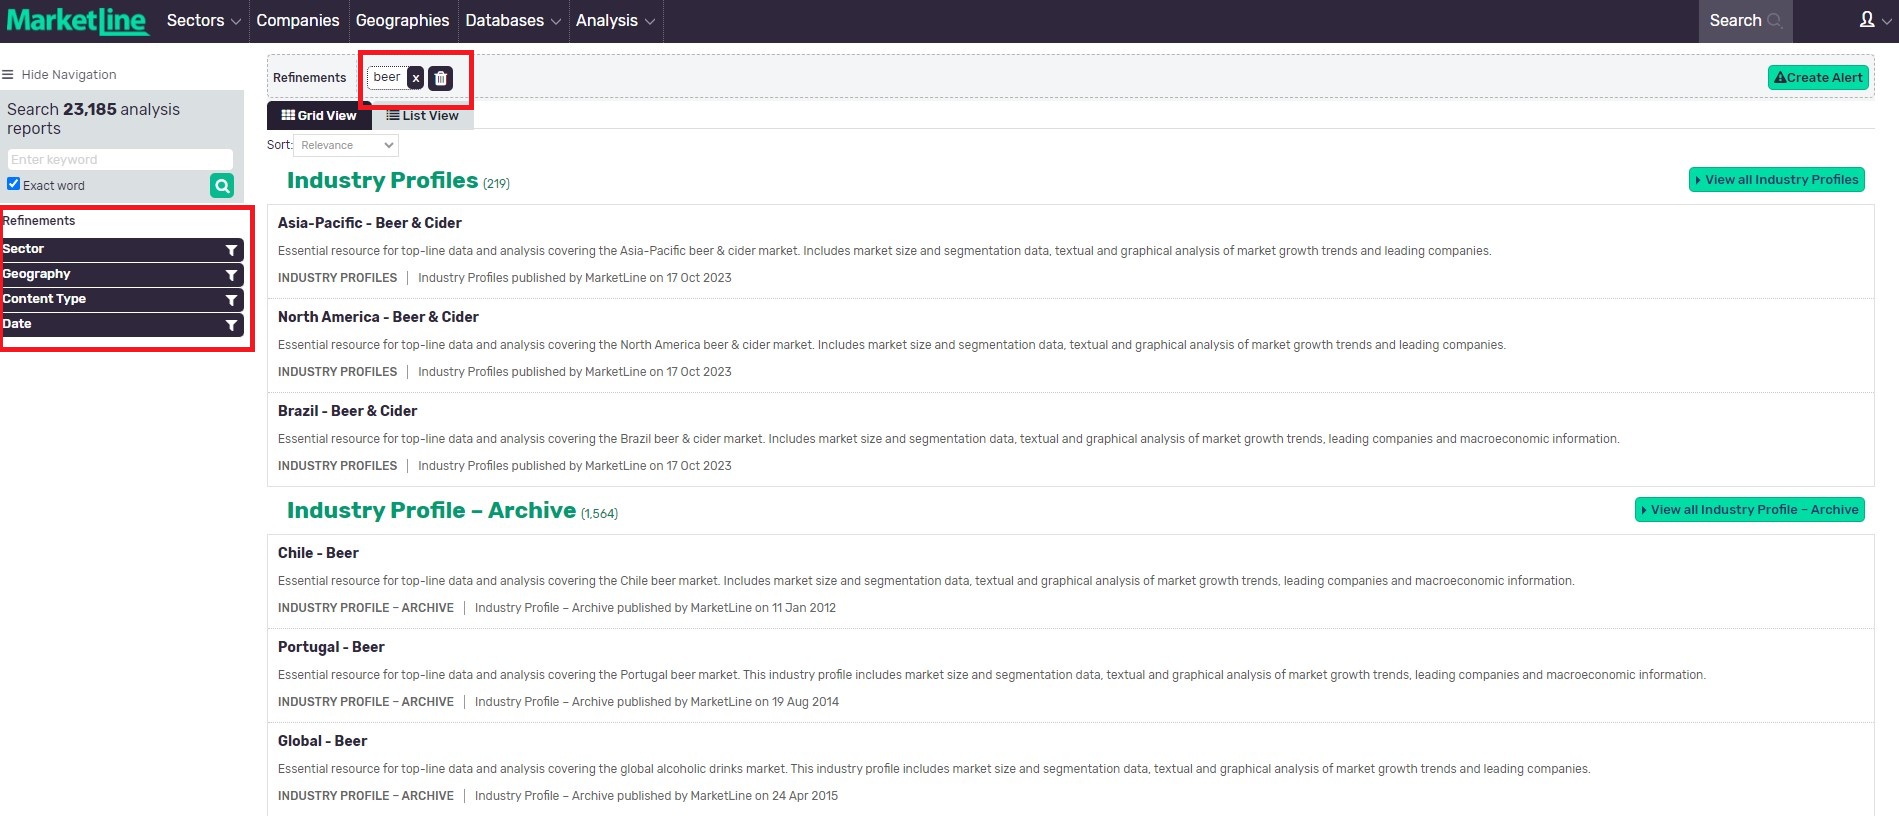Viewport: 1899px width, 816px height.
Task: Expand the Sectors menu
Action: coord(203,21)
